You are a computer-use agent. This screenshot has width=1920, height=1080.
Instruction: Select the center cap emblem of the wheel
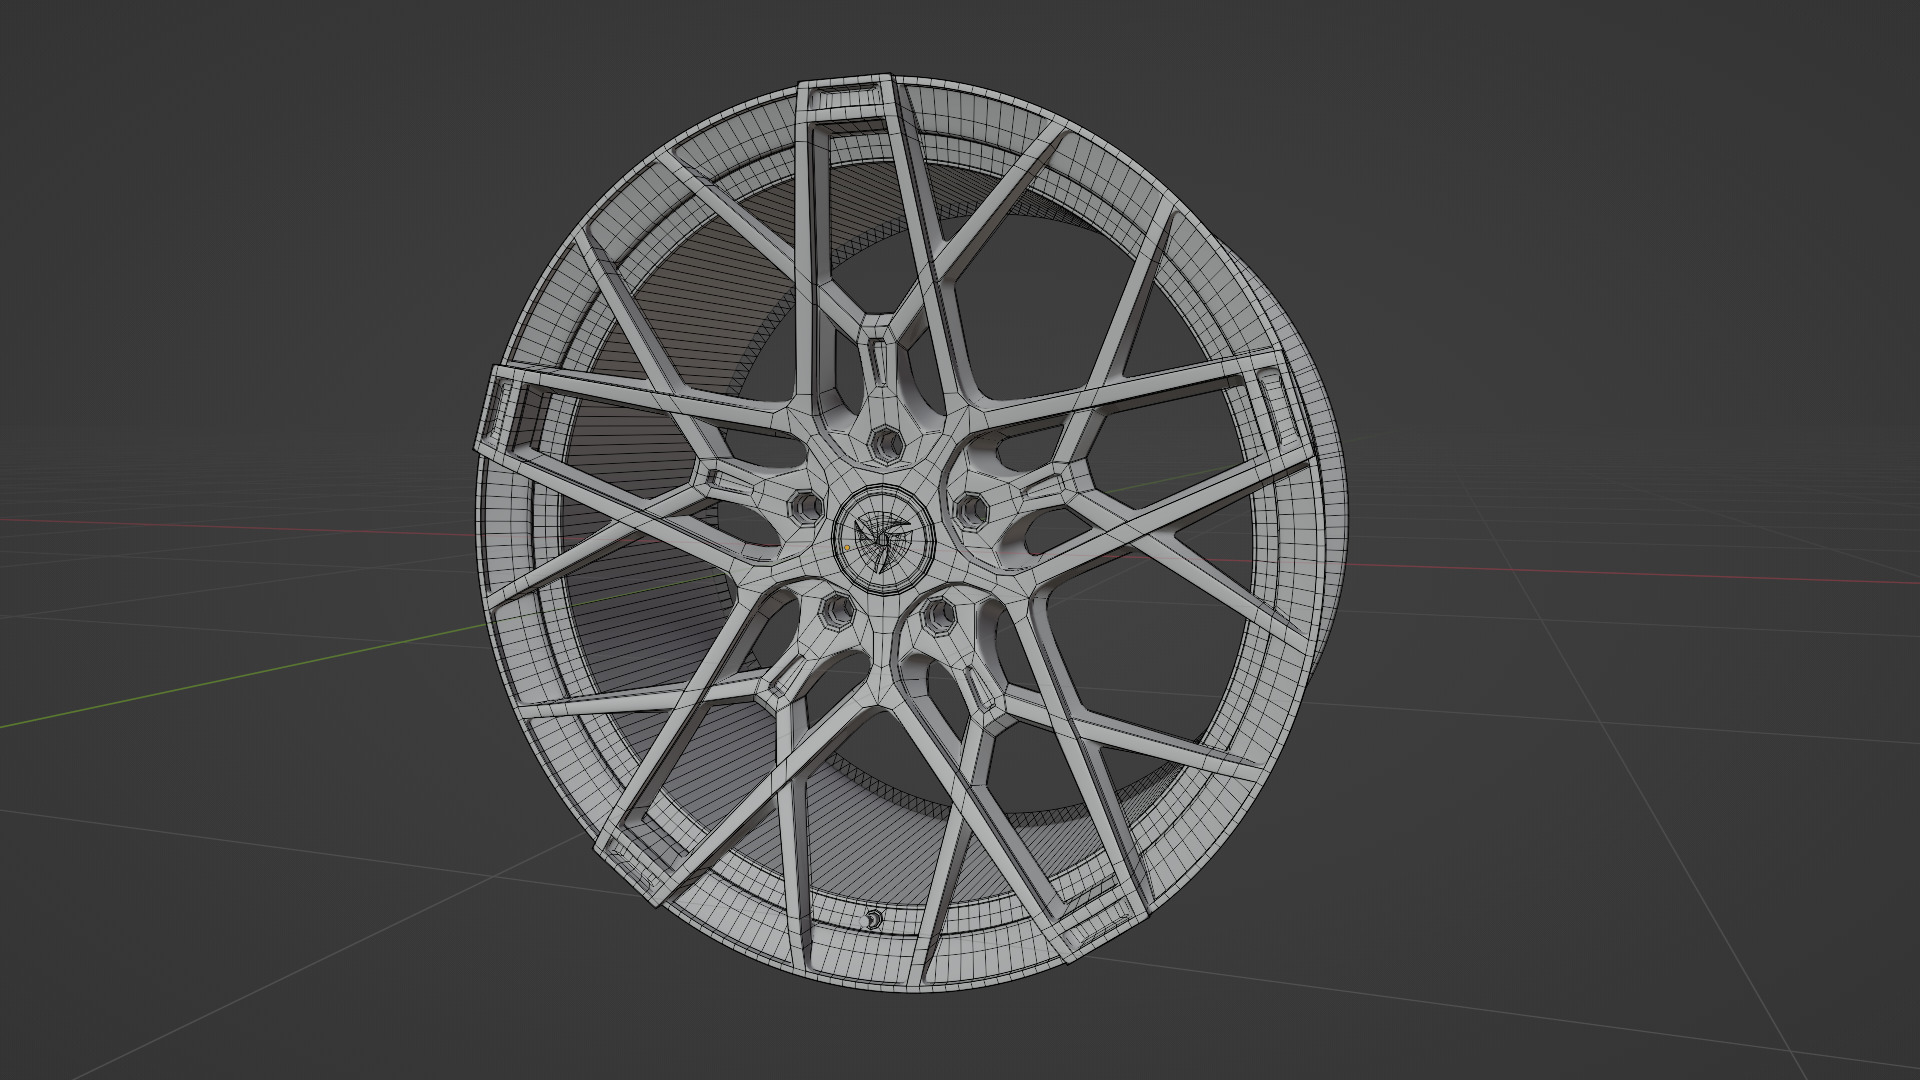point(884,541)
